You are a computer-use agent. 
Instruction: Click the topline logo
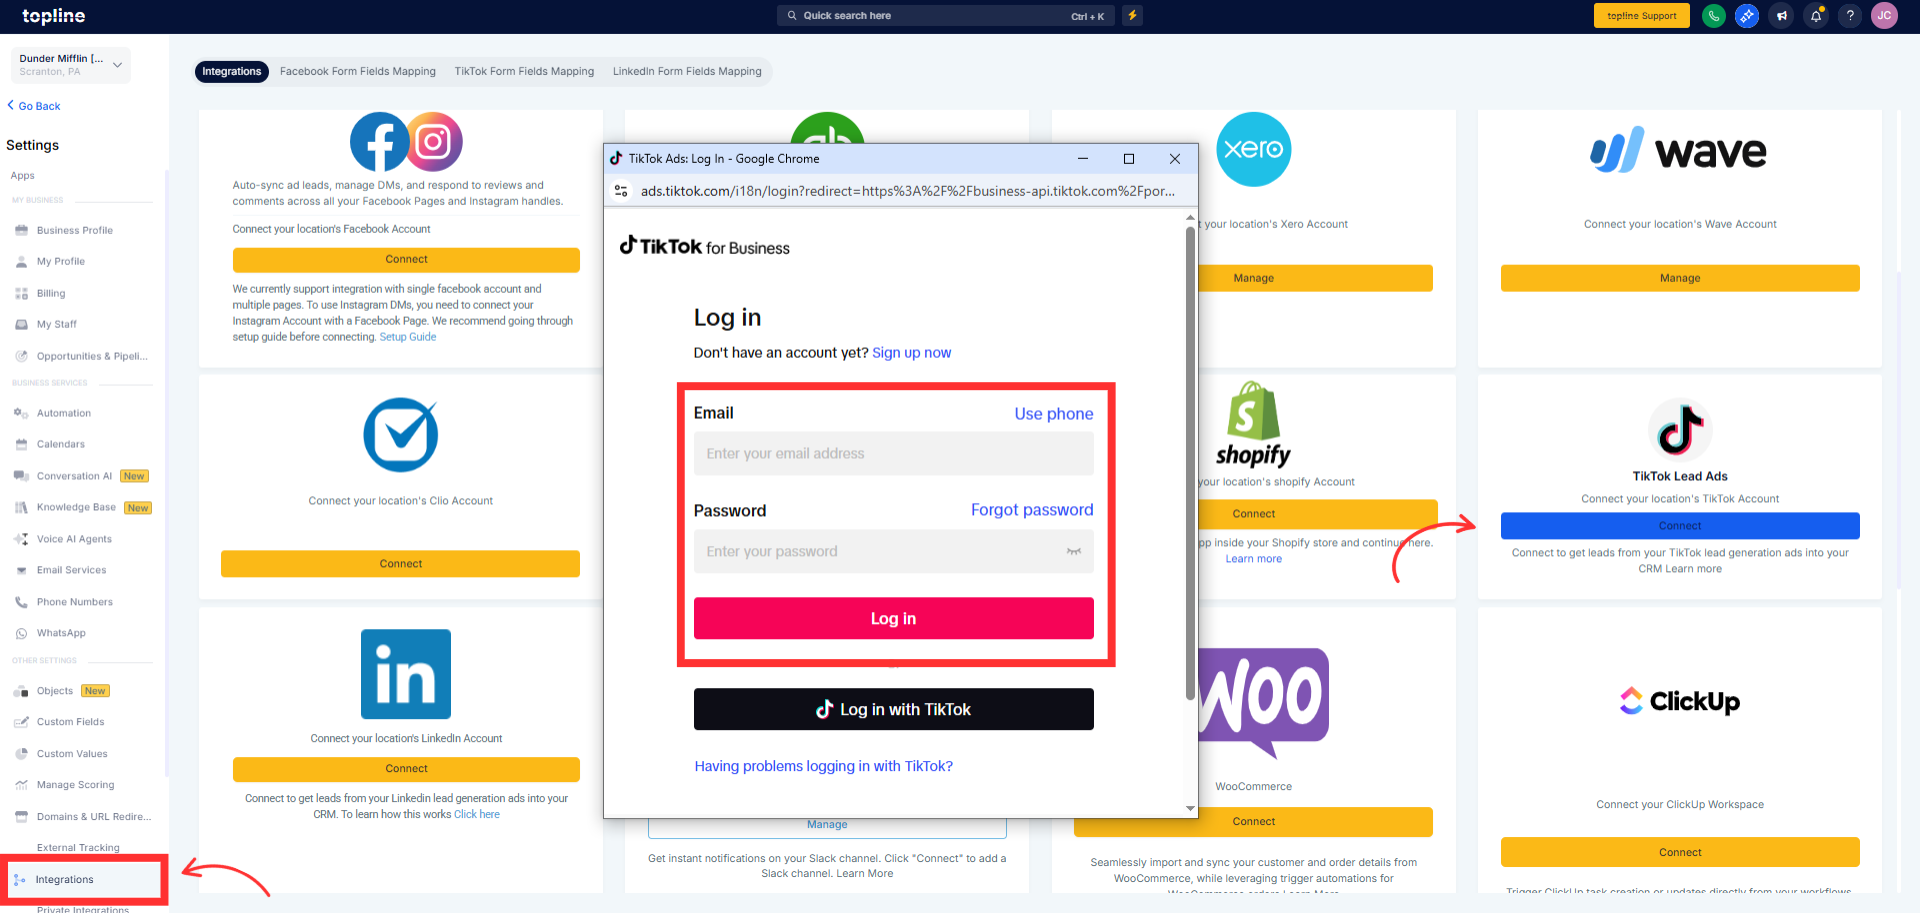[x=54, y=16]
